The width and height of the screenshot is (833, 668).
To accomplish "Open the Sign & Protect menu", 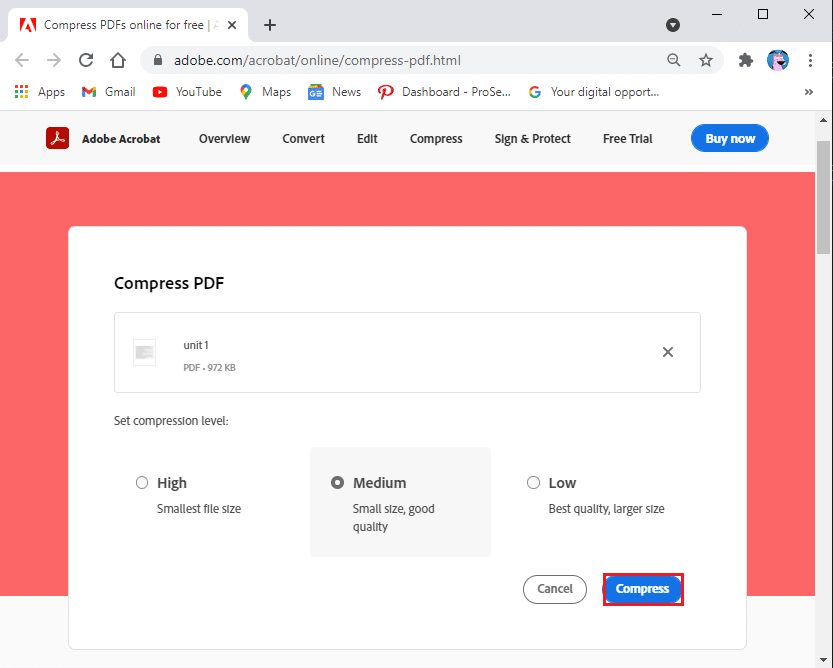I will [x=532, y=139].
